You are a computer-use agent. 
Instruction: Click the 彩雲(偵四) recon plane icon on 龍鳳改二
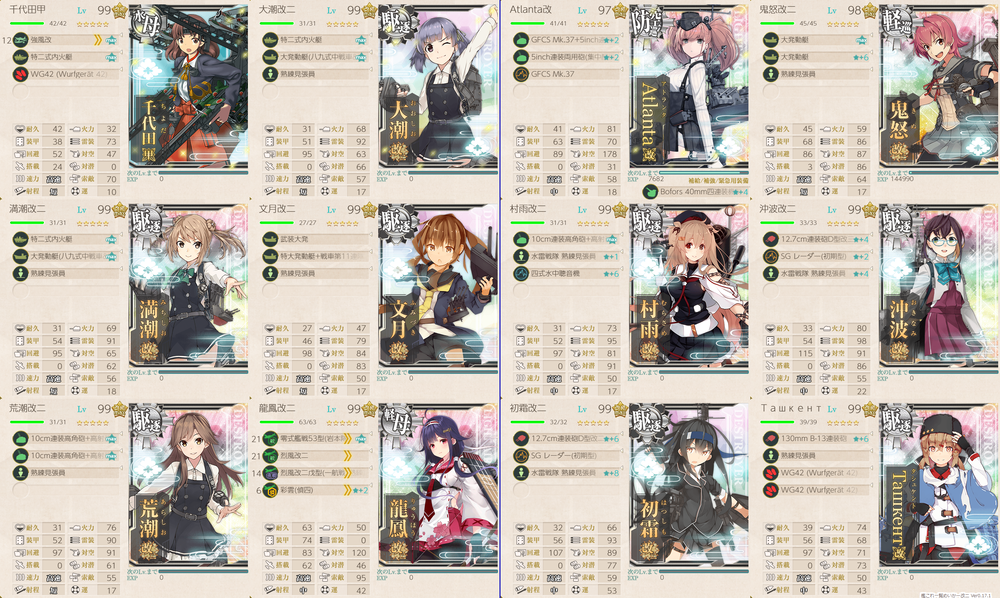pyautogui.click(x=270, y=490)
